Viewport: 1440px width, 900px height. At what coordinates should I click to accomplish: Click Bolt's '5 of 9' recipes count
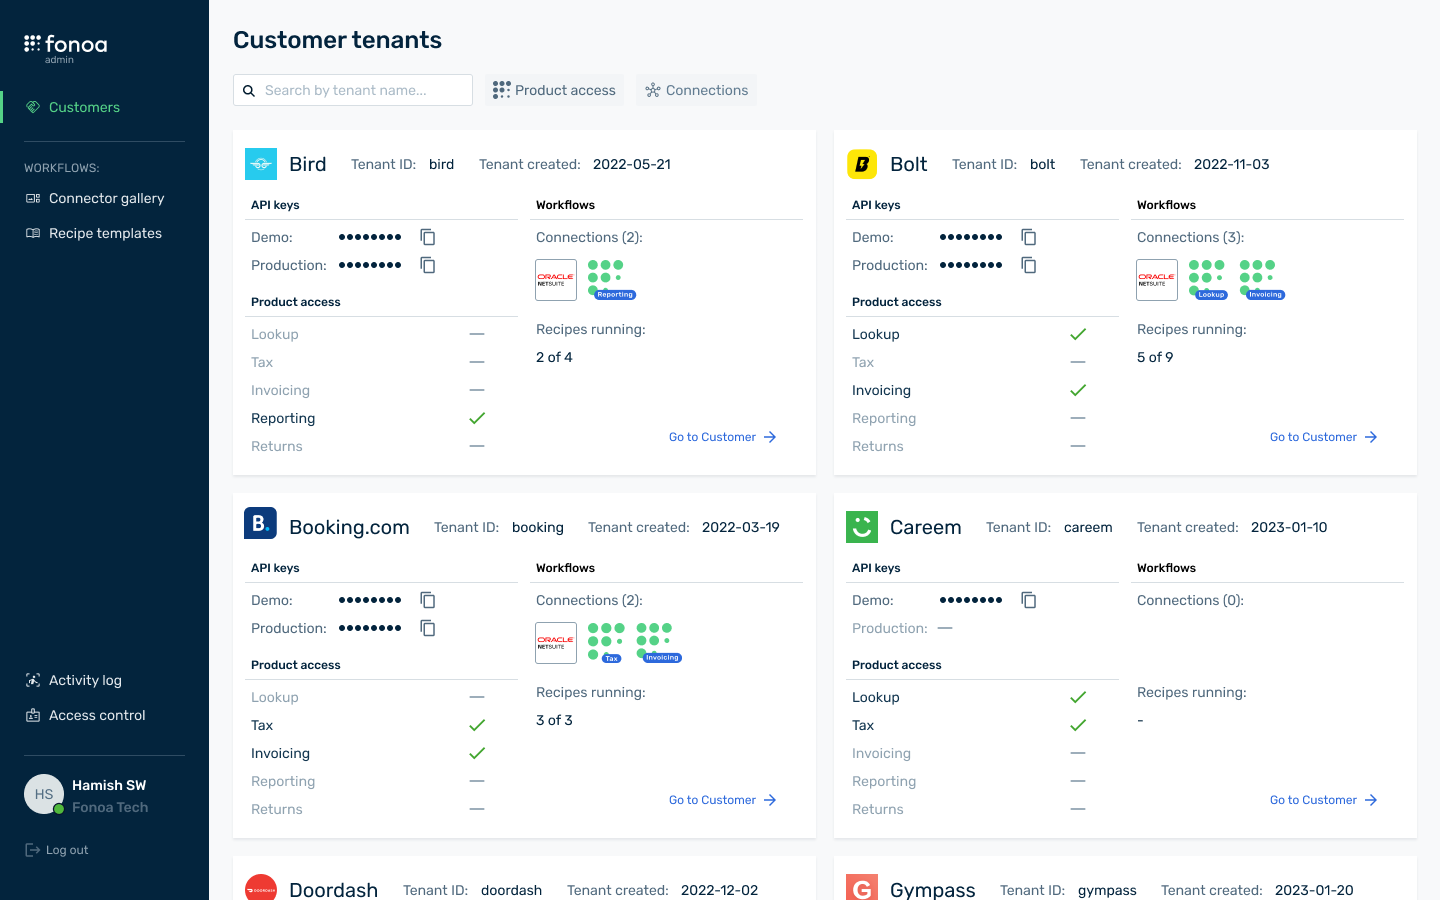[1155, 357]
